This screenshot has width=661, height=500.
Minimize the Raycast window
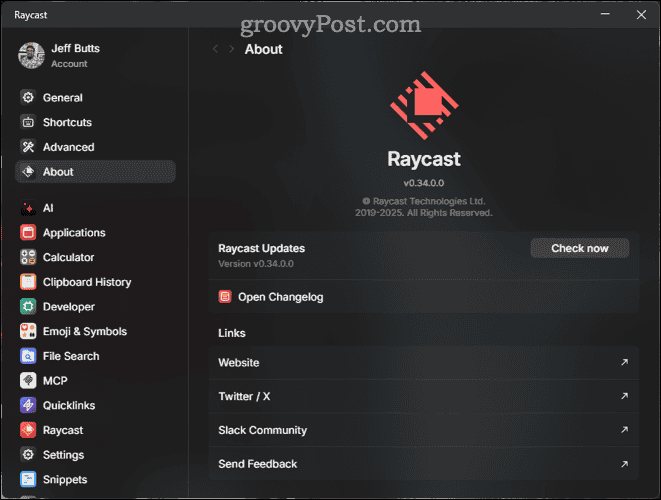point(605,14)
